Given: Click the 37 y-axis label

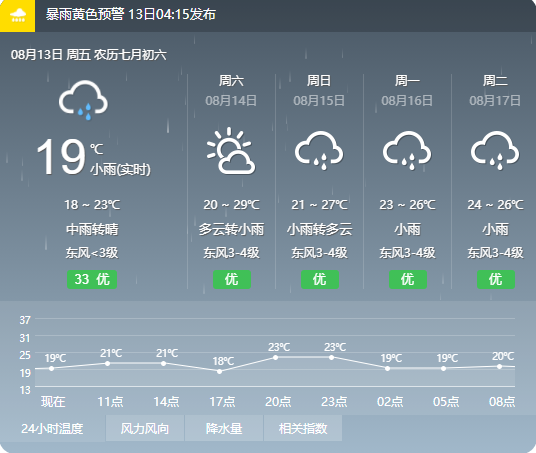Looking at the screenshot, I should point(25,320).
